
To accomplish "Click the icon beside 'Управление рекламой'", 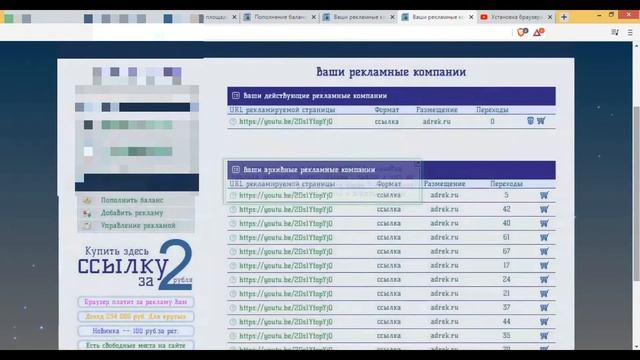I will (x=87, y=226).
